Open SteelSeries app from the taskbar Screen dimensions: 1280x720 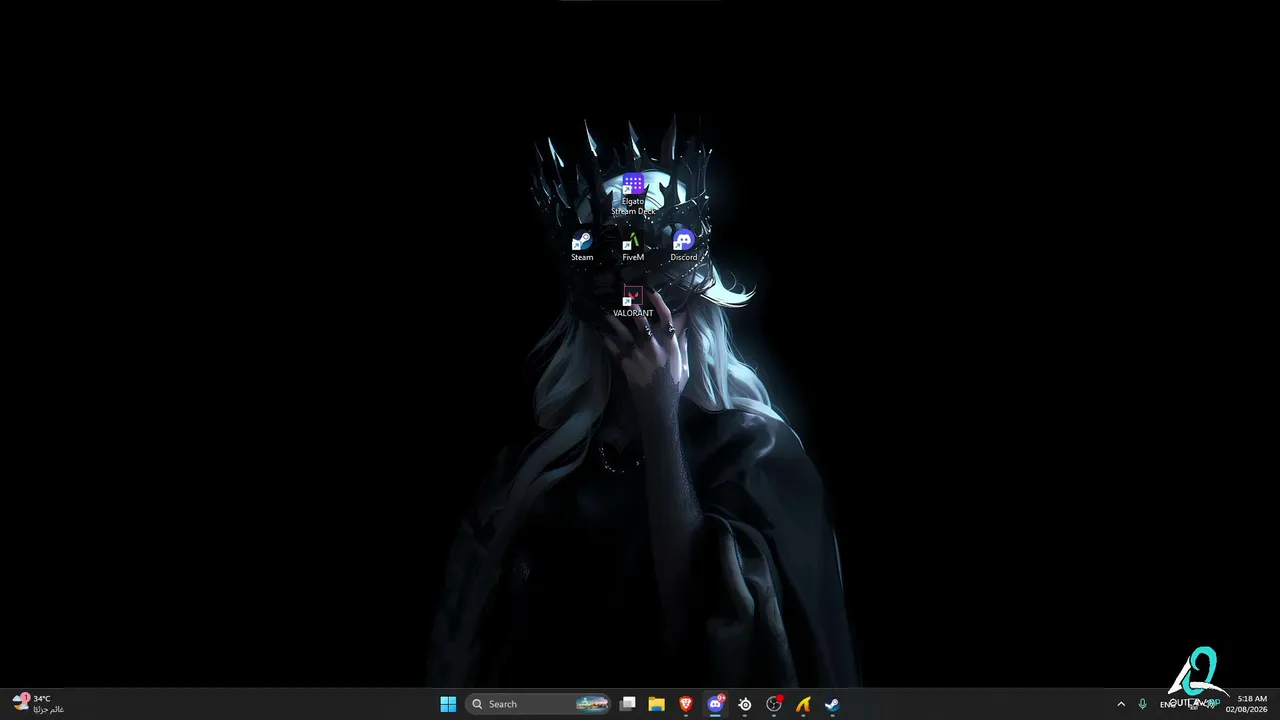745,704
